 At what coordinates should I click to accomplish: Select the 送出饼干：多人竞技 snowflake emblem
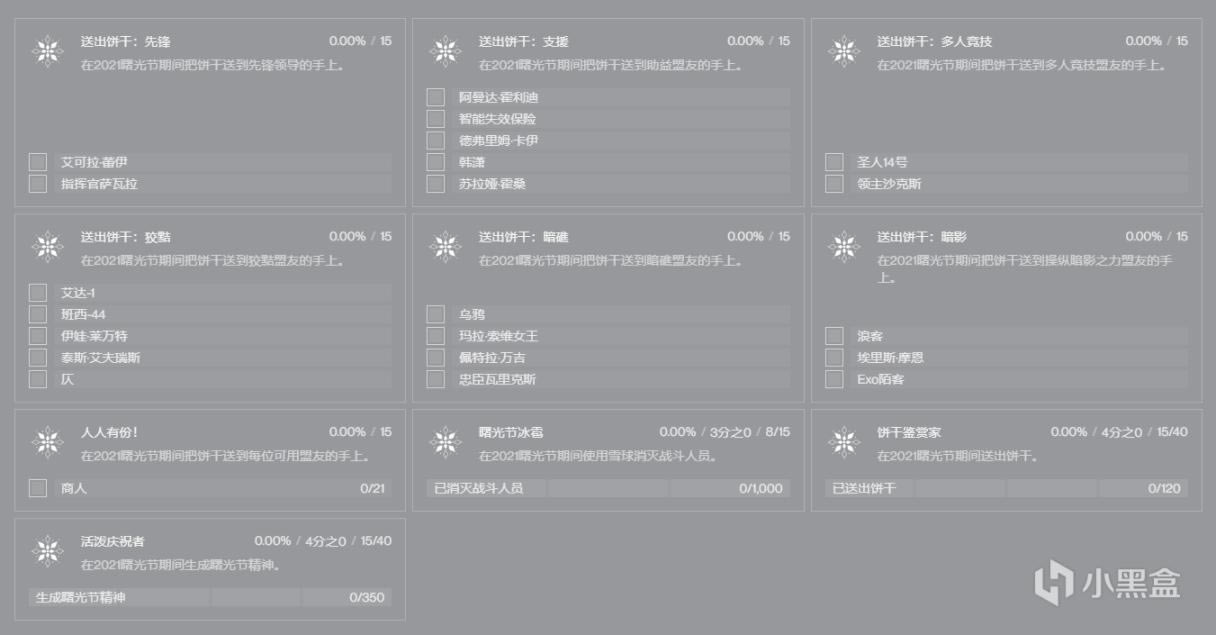(x=844, y=51)
